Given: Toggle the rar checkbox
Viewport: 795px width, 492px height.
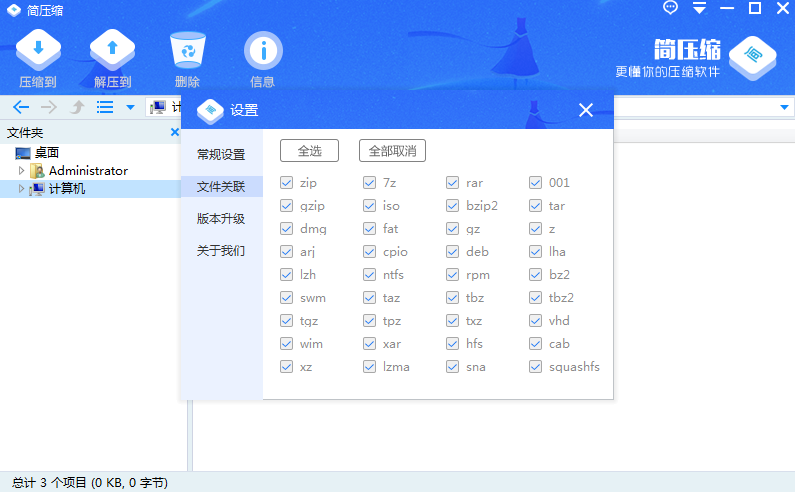Looking at the screenshot, I should point(452,183).
